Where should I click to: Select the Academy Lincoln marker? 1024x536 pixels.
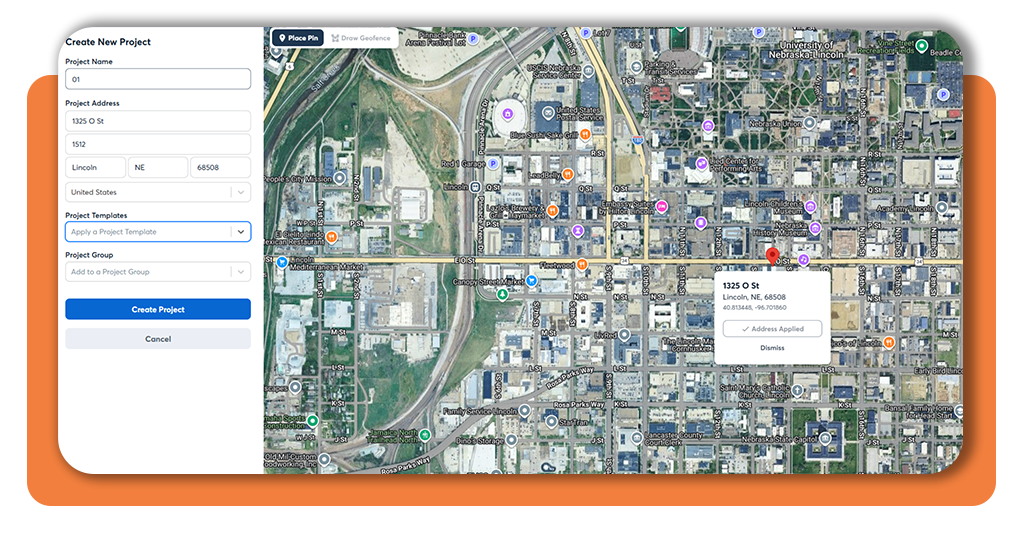point(942,208)
